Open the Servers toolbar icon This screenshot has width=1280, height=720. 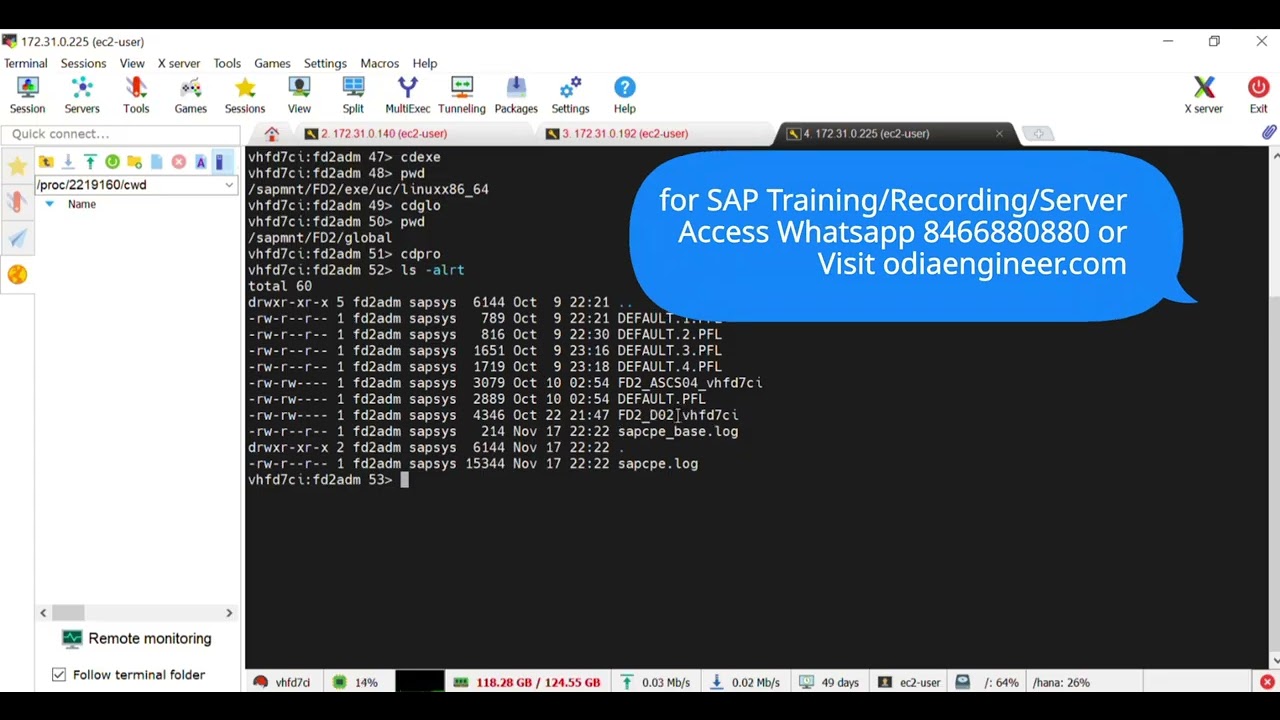click(x=82, y=96)
